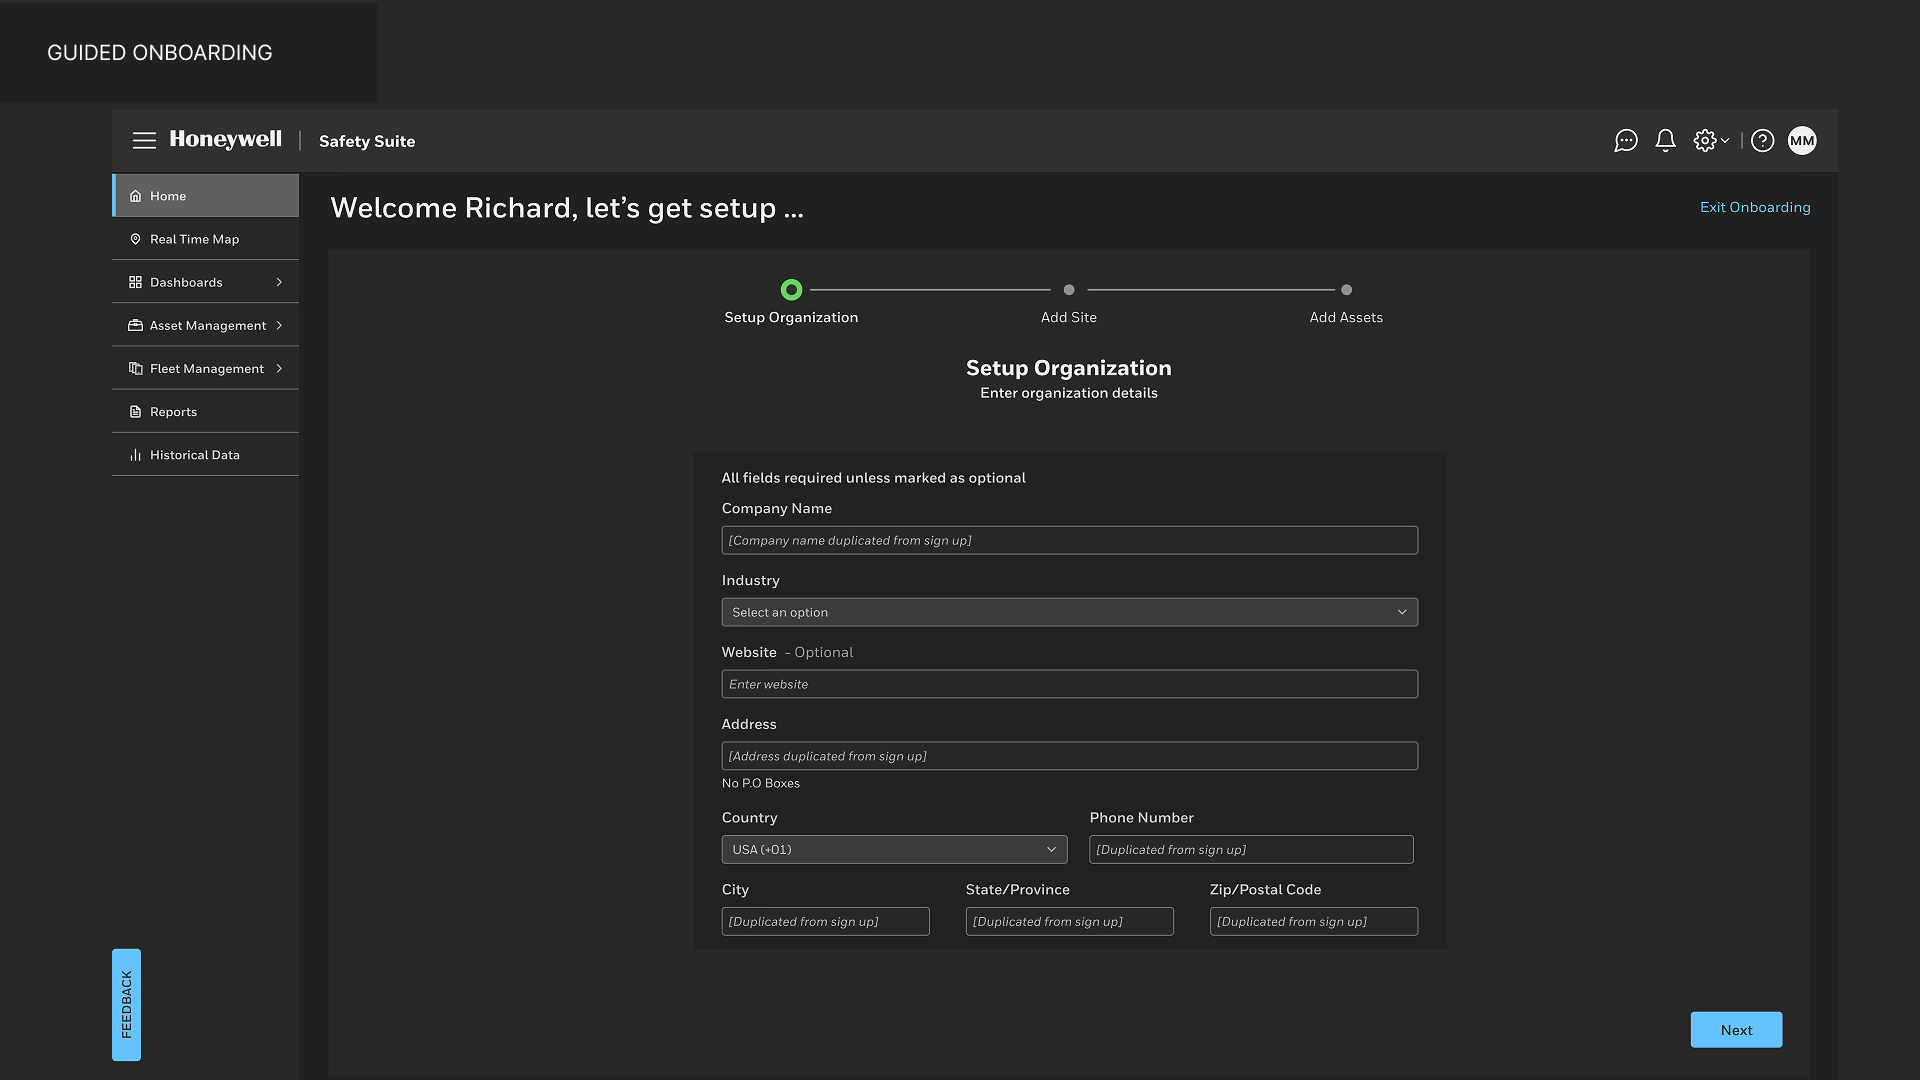Viewport: 1920px width, 1080px height.
Task: Click the Next button
Action: [1736, 1030]
